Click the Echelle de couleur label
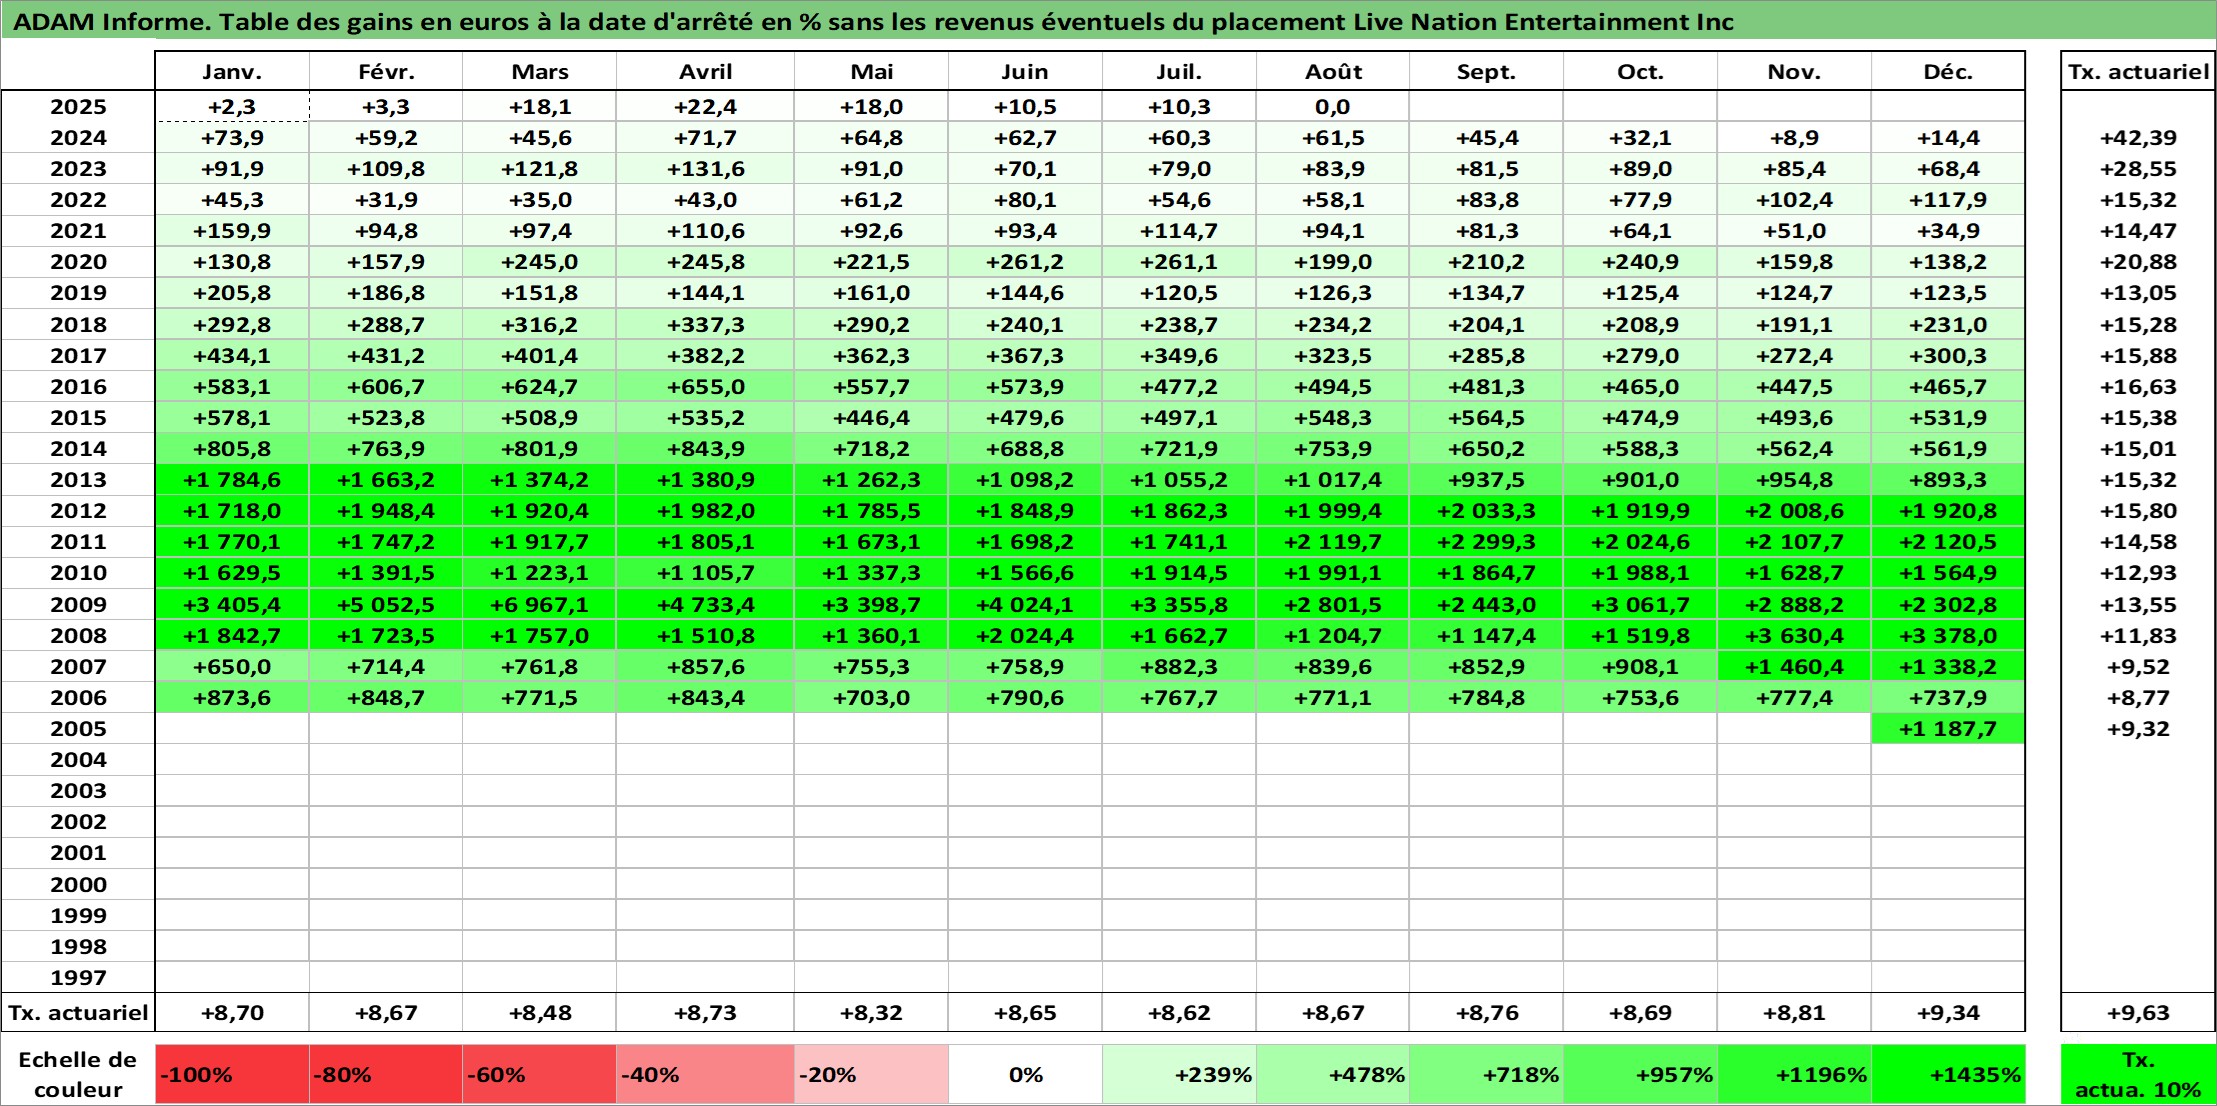The width and height of the screenshot is (2217, 1106). pos(78,1075)
